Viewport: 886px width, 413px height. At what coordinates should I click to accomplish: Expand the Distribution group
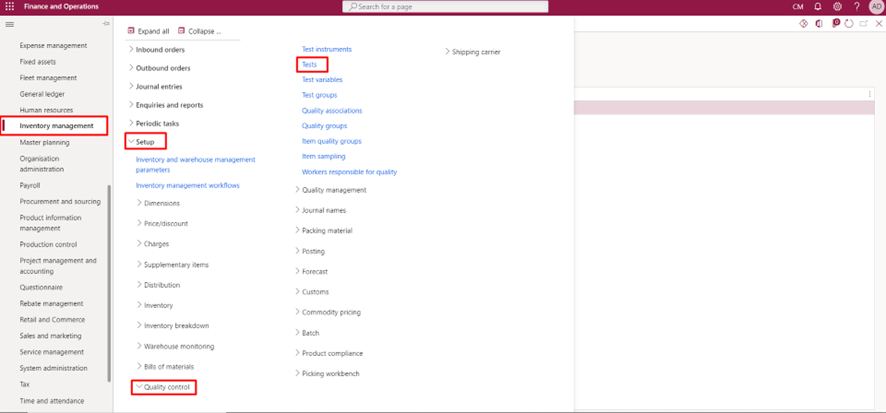pyautogui.click(x=158, y=285)
